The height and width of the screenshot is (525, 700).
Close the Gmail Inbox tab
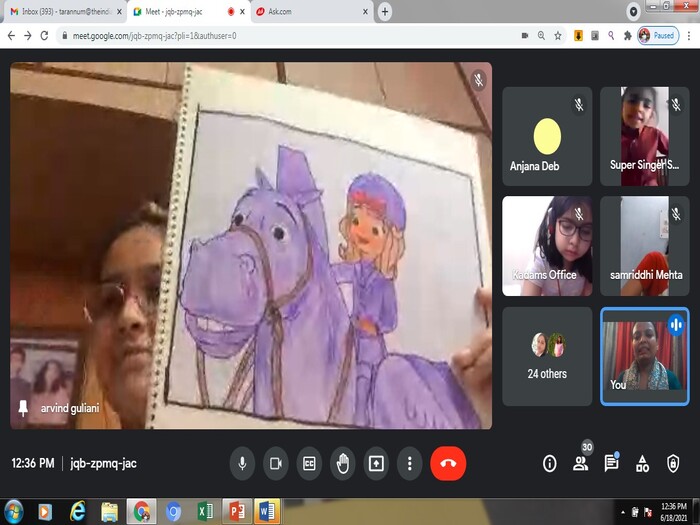pyautogui.click(x=119, y=12)
